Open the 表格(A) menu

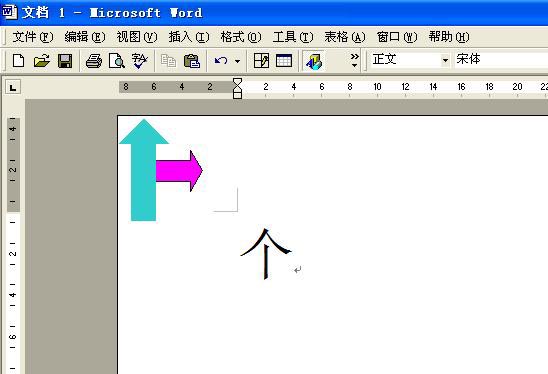click(345, 37)
